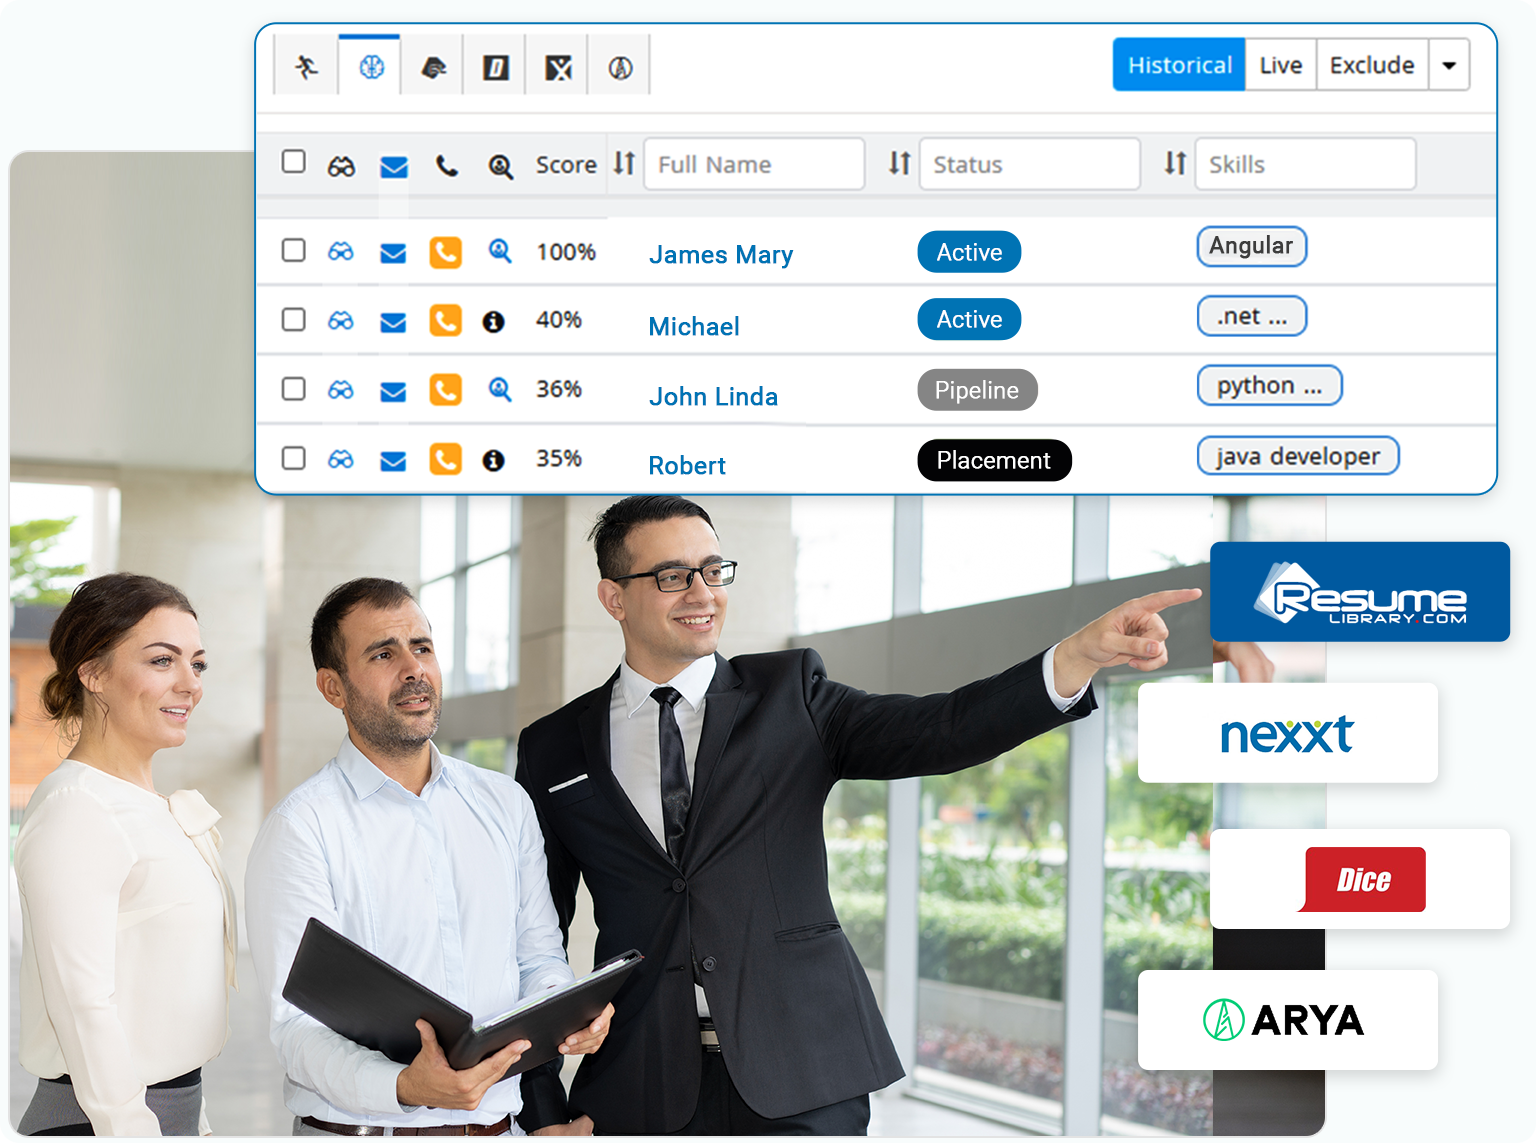Check the checkbox on John Linda's row

click(x=293, y=390)
